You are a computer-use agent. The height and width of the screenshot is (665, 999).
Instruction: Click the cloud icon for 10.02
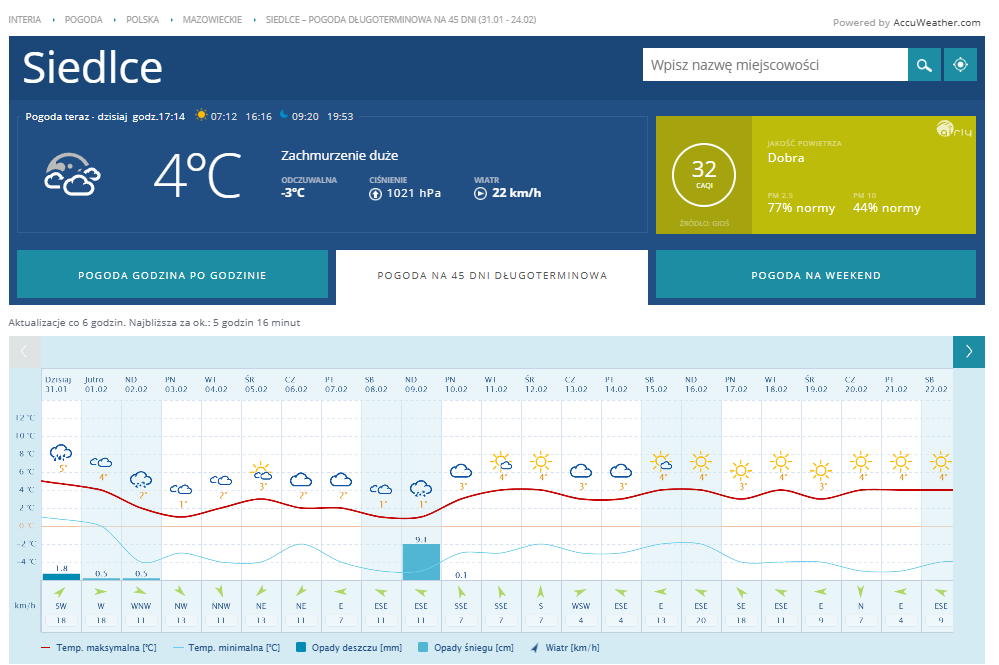(461, 470)
